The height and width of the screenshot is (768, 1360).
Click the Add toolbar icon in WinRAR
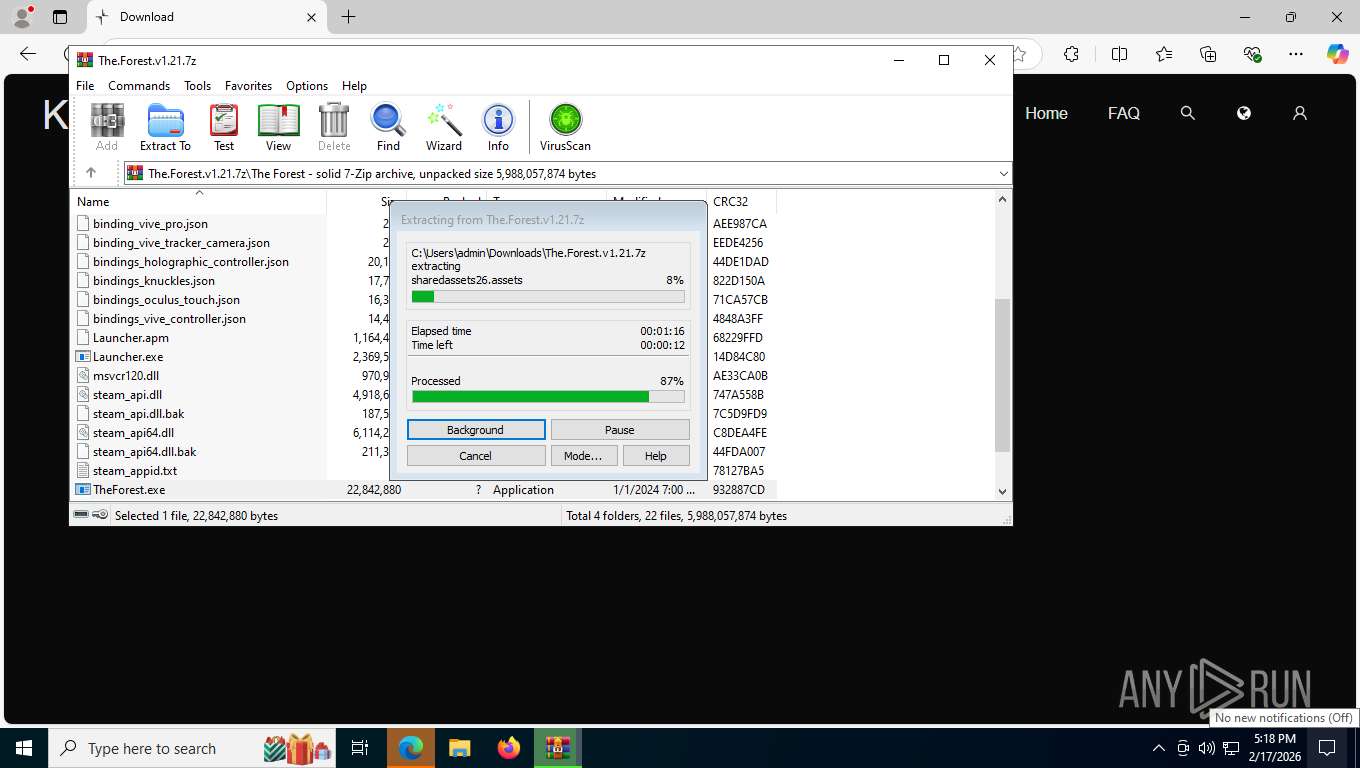[x=107, y=128]
